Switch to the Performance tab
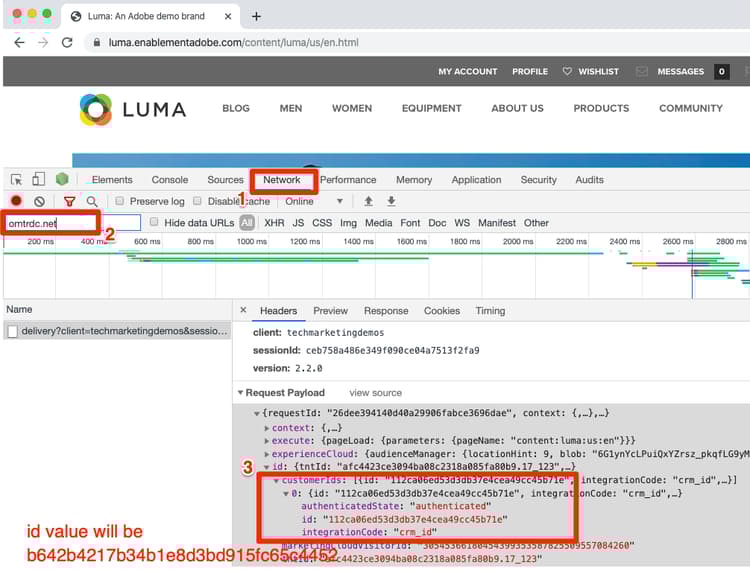The width and height of the screenshot is (750, 571). click(x=348, y=180)
